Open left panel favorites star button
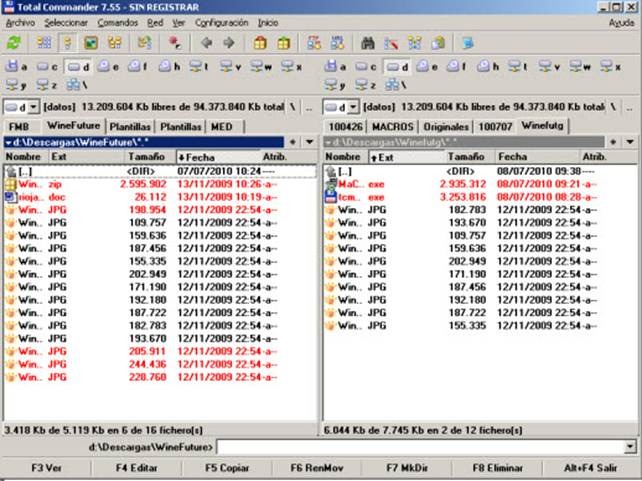The image size is (642, 481). (x=293, y=142)
